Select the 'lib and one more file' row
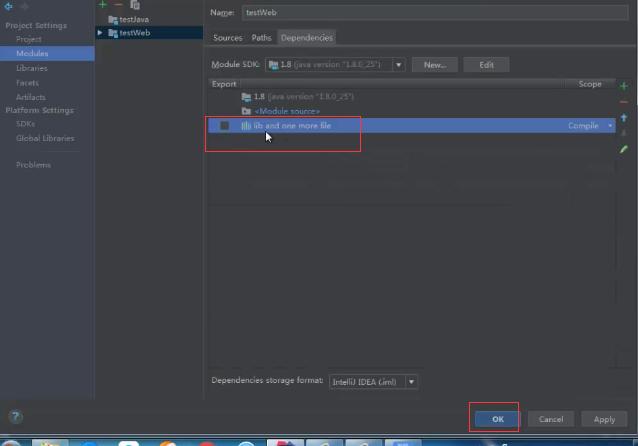 click(x=412, y=126)
